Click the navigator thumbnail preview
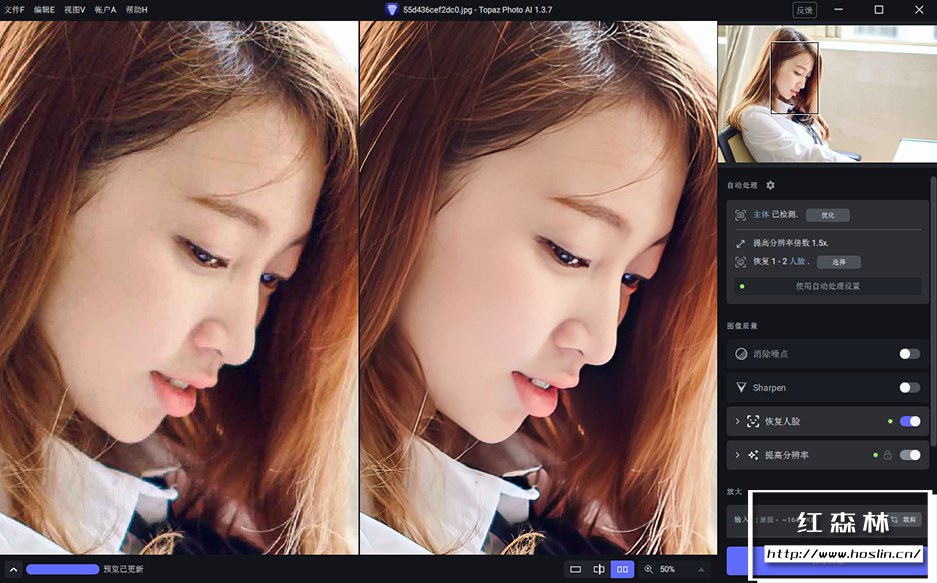 pos(827,94)
